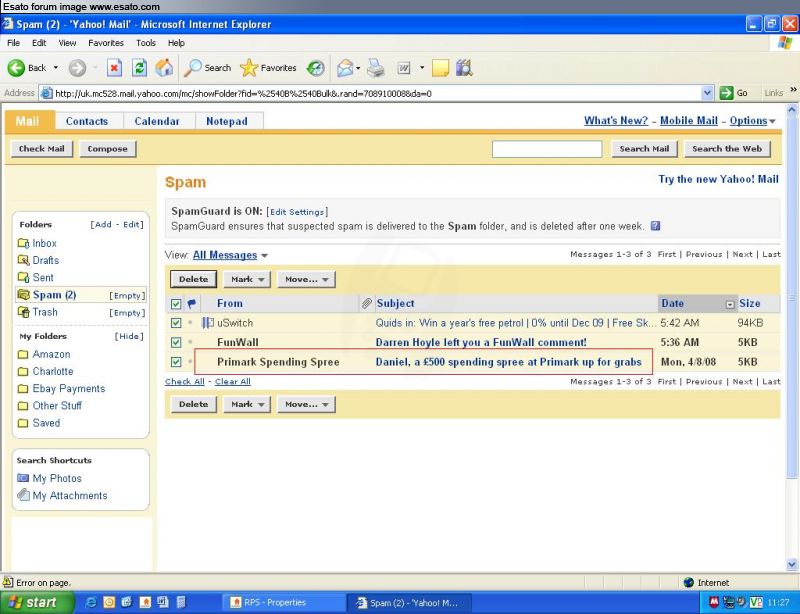This screenshot has height=614, width=800.
Task: Open the Favorites menu in the menu bar
Action: pos(106,43)
